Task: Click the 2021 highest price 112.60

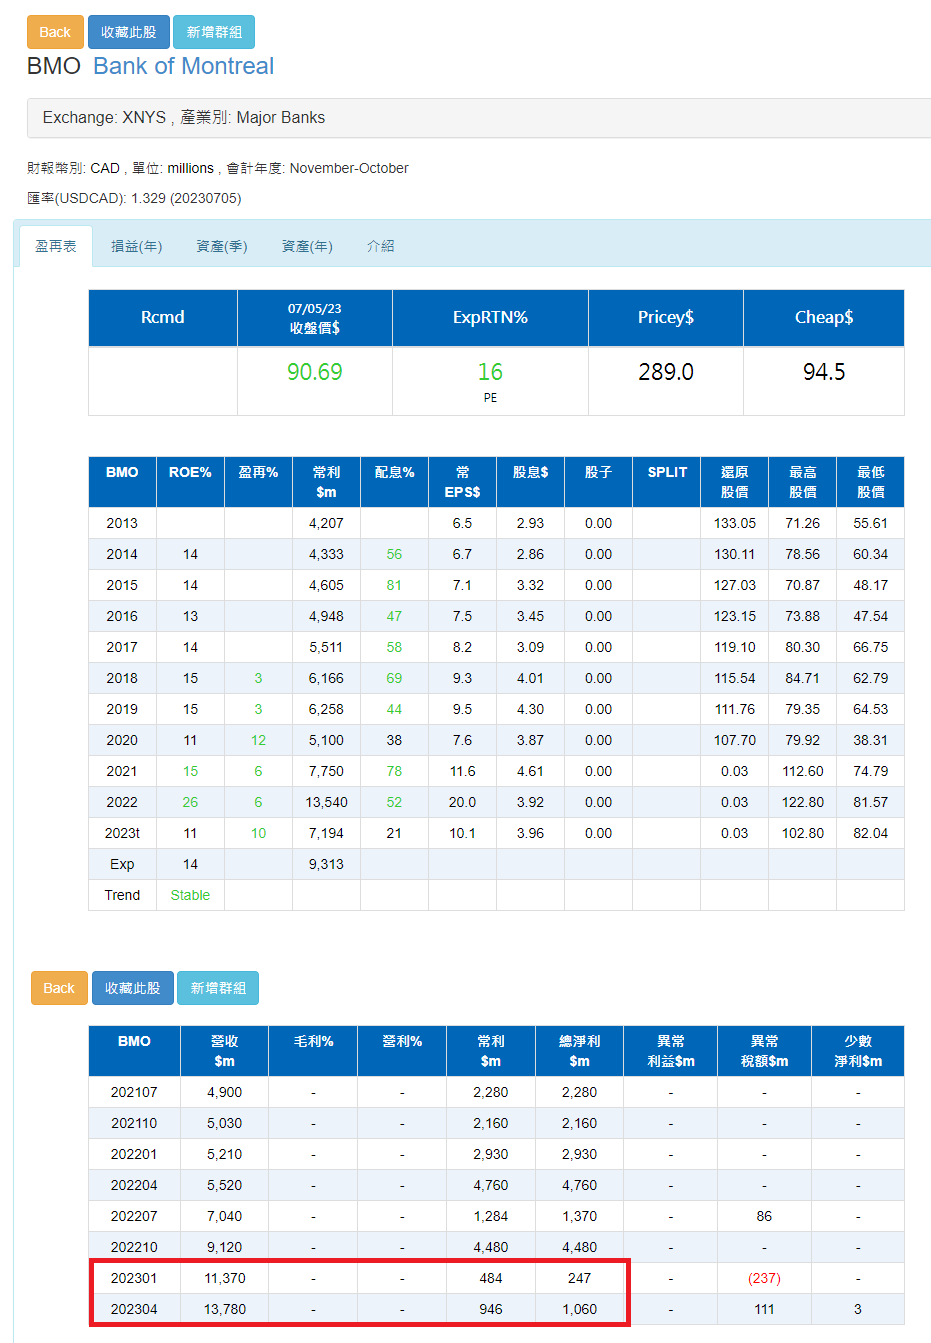Action: click(x=802, y=771)
